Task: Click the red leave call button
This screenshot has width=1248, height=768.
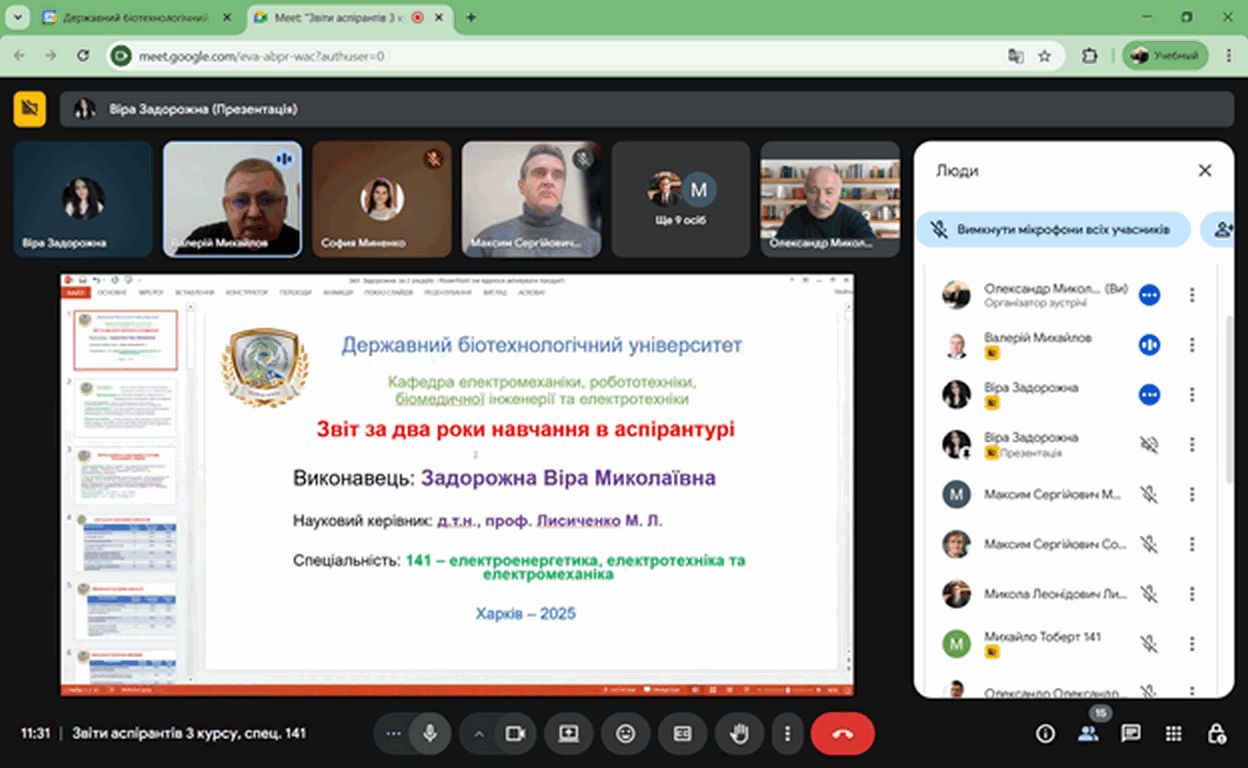Action: click(x=842, y=734)
